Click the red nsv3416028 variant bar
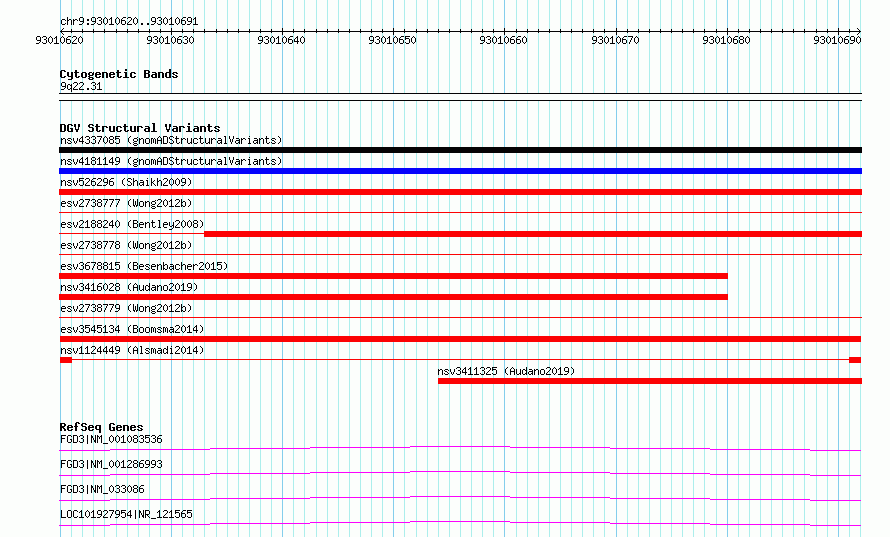Viewport: 890px width, 537px height. pos(393,297)
